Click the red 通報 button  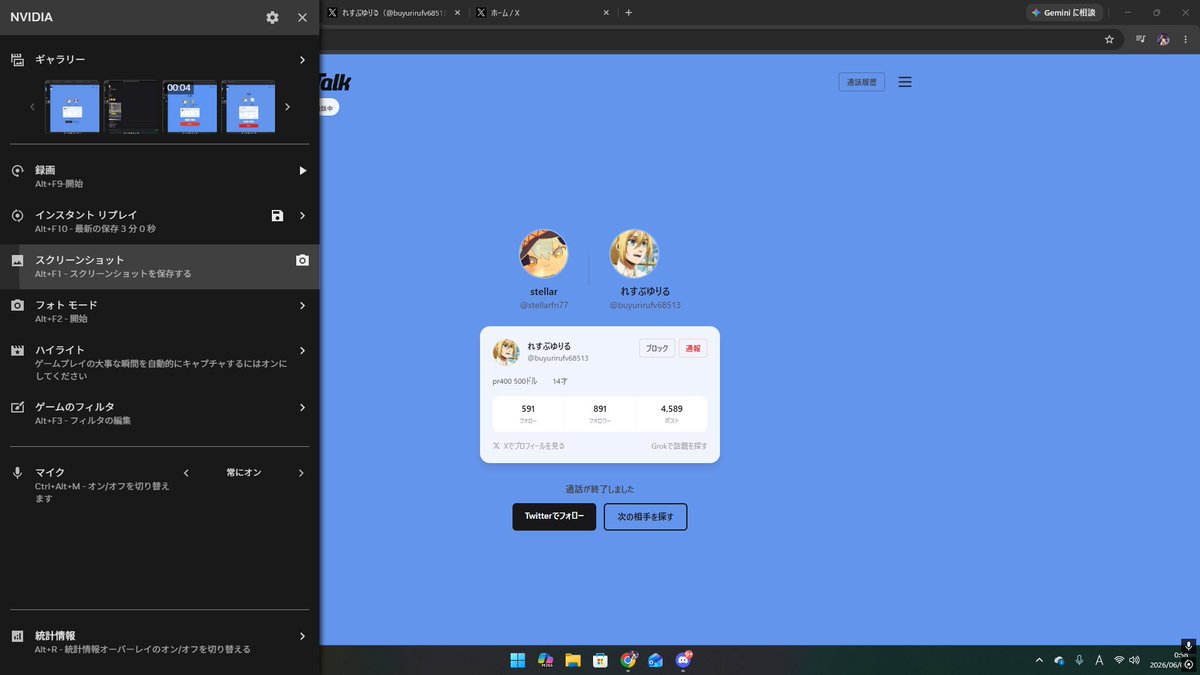click(x=693, y=348)
